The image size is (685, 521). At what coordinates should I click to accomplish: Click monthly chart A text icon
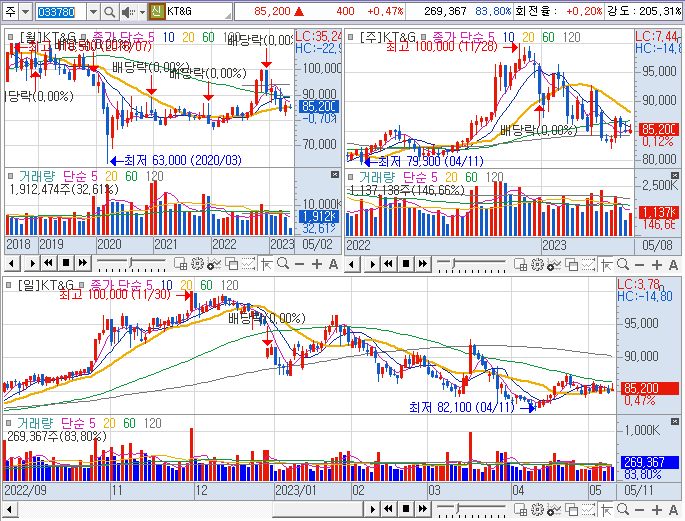(333, 264)
